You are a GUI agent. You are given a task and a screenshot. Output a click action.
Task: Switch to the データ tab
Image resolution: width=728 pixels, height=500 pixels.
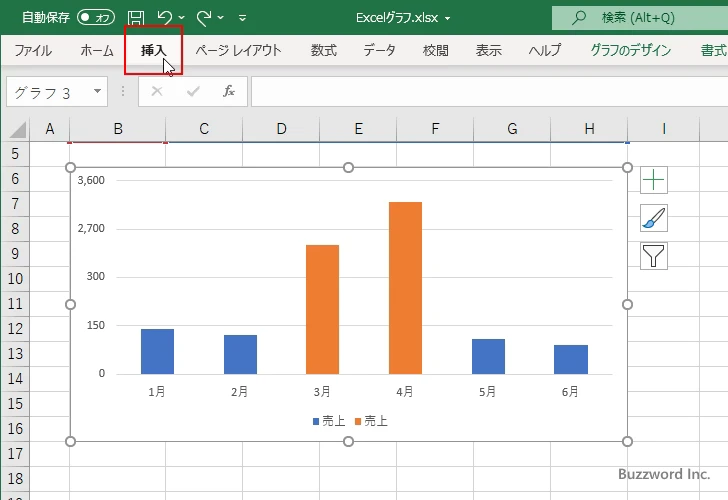[379, 50]
